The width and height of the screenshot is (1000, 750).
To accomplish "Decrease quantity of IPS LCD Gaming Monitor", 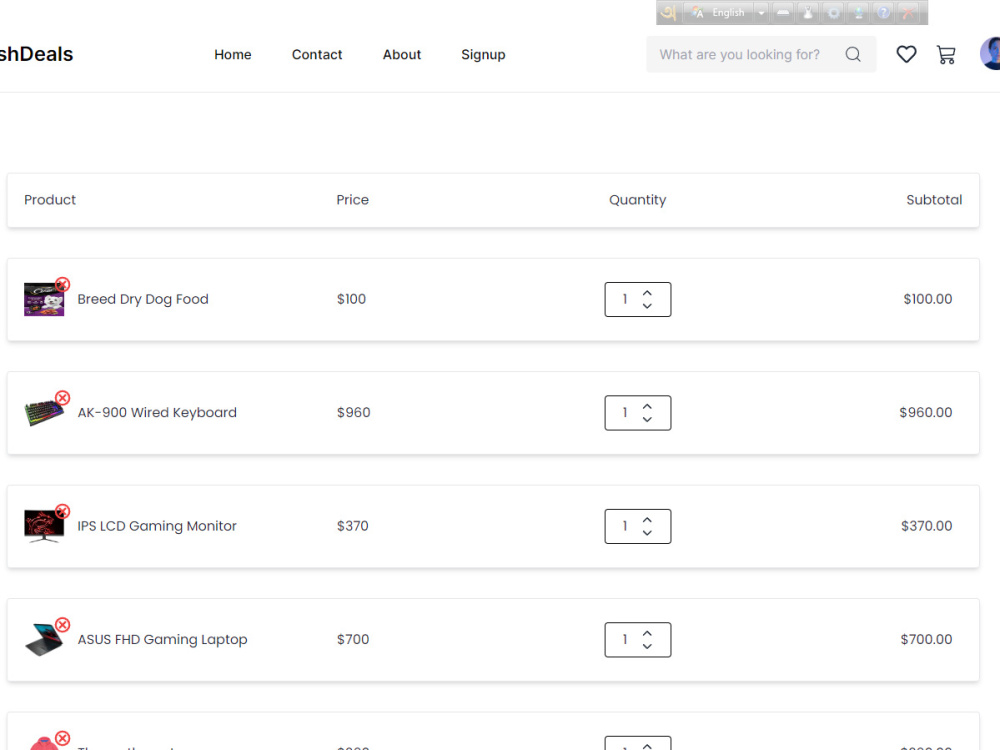I will click(647, 533).
